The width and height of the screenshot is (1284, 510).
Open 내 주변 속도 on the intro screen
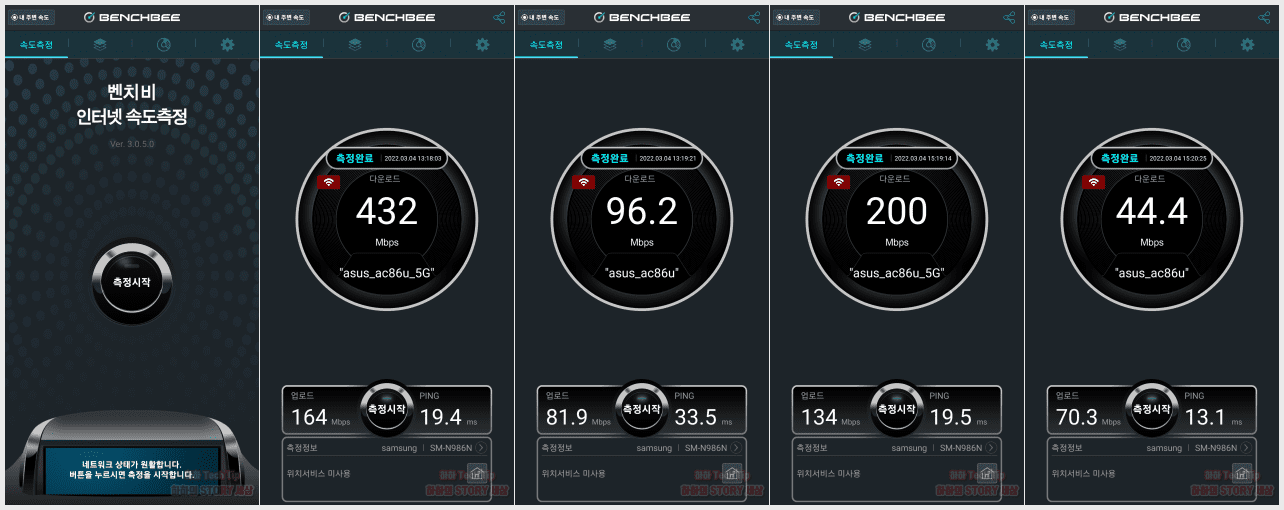(x=31, y=17)
